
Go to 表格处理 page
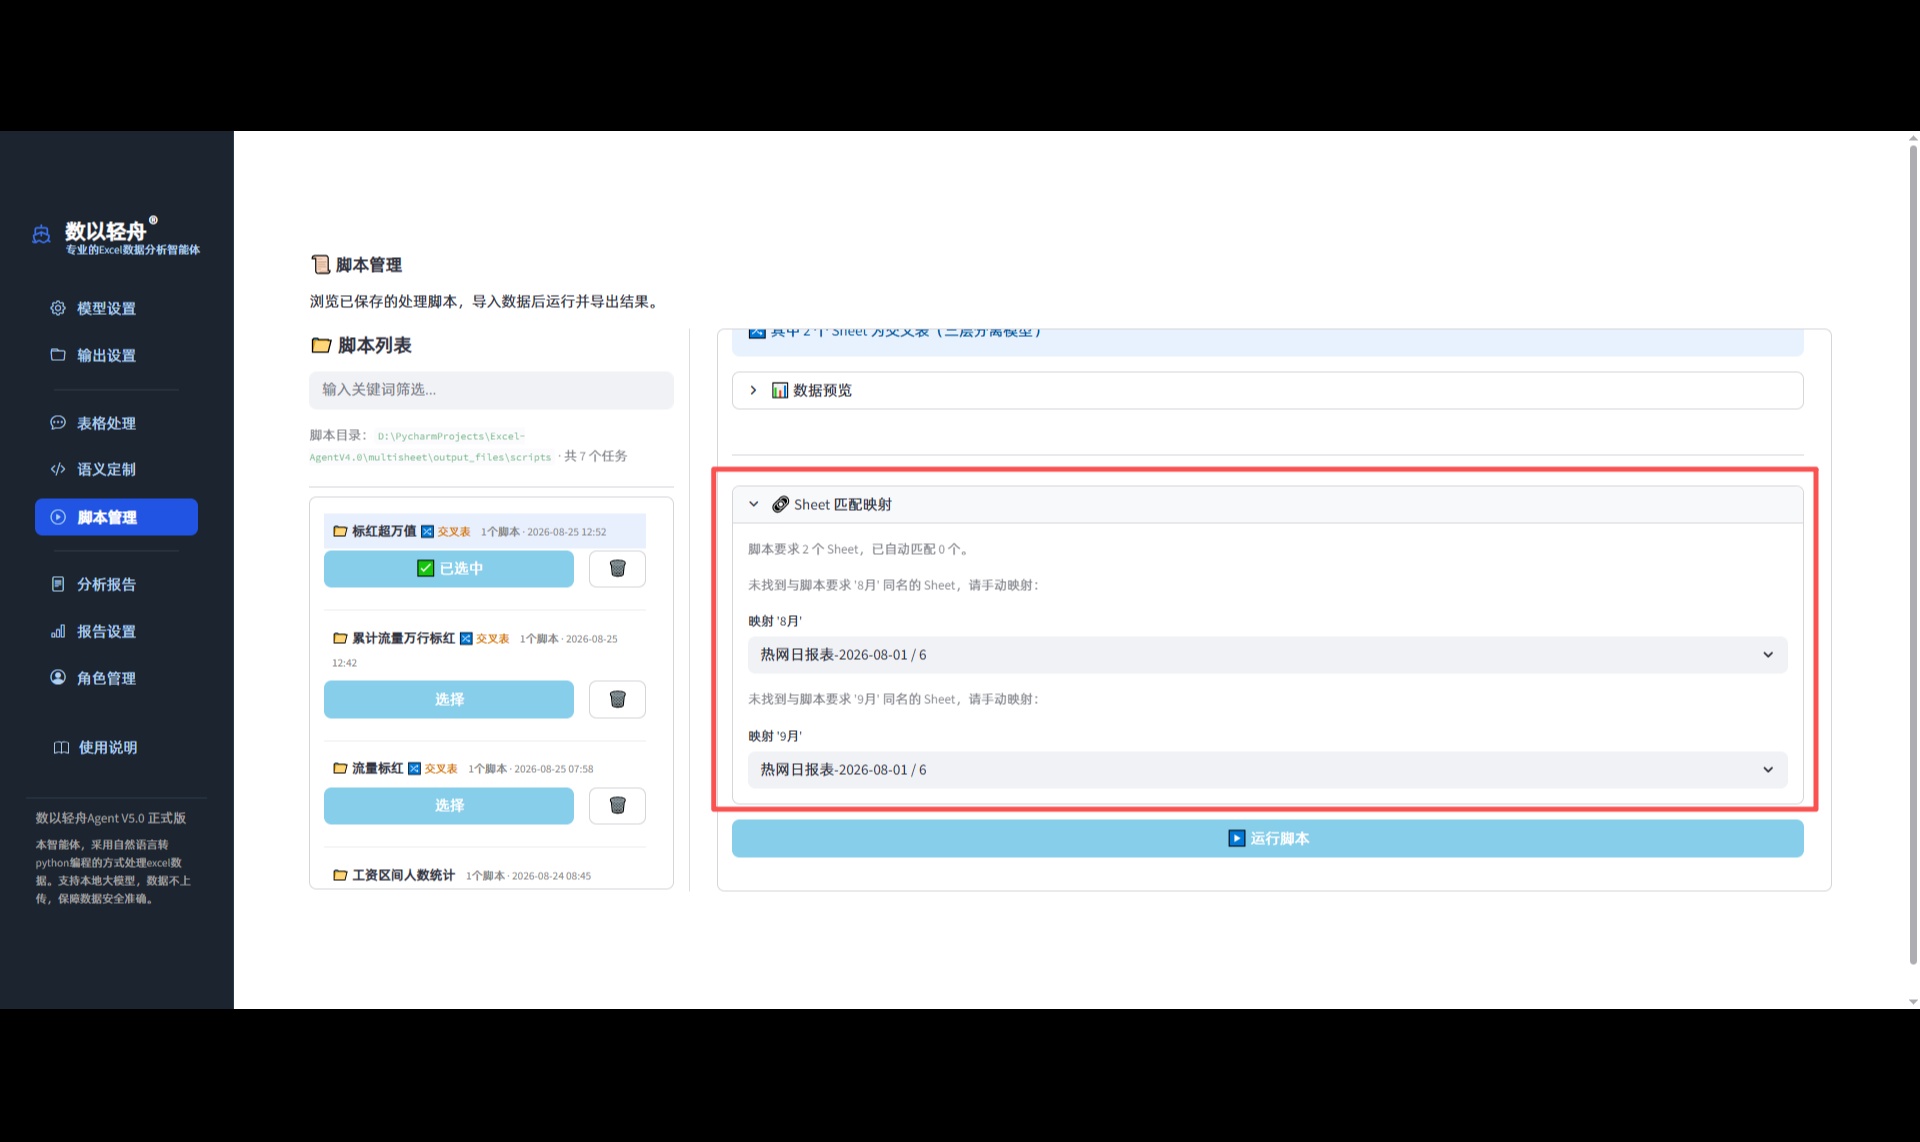pyautogui.click(x=106, y=423)
